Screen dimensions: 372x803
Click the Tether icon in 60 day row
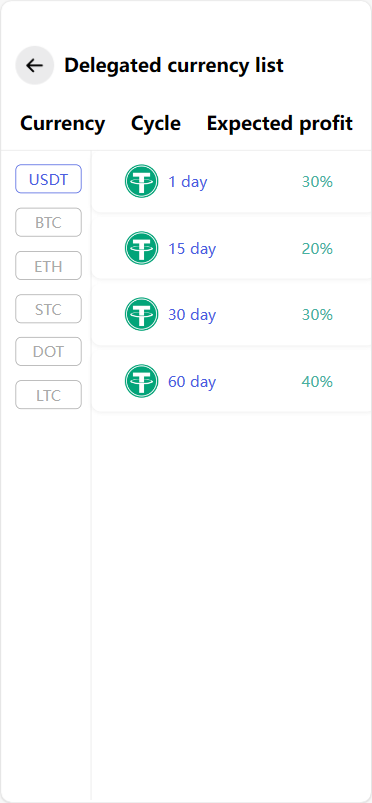click(x=141, y=381)
